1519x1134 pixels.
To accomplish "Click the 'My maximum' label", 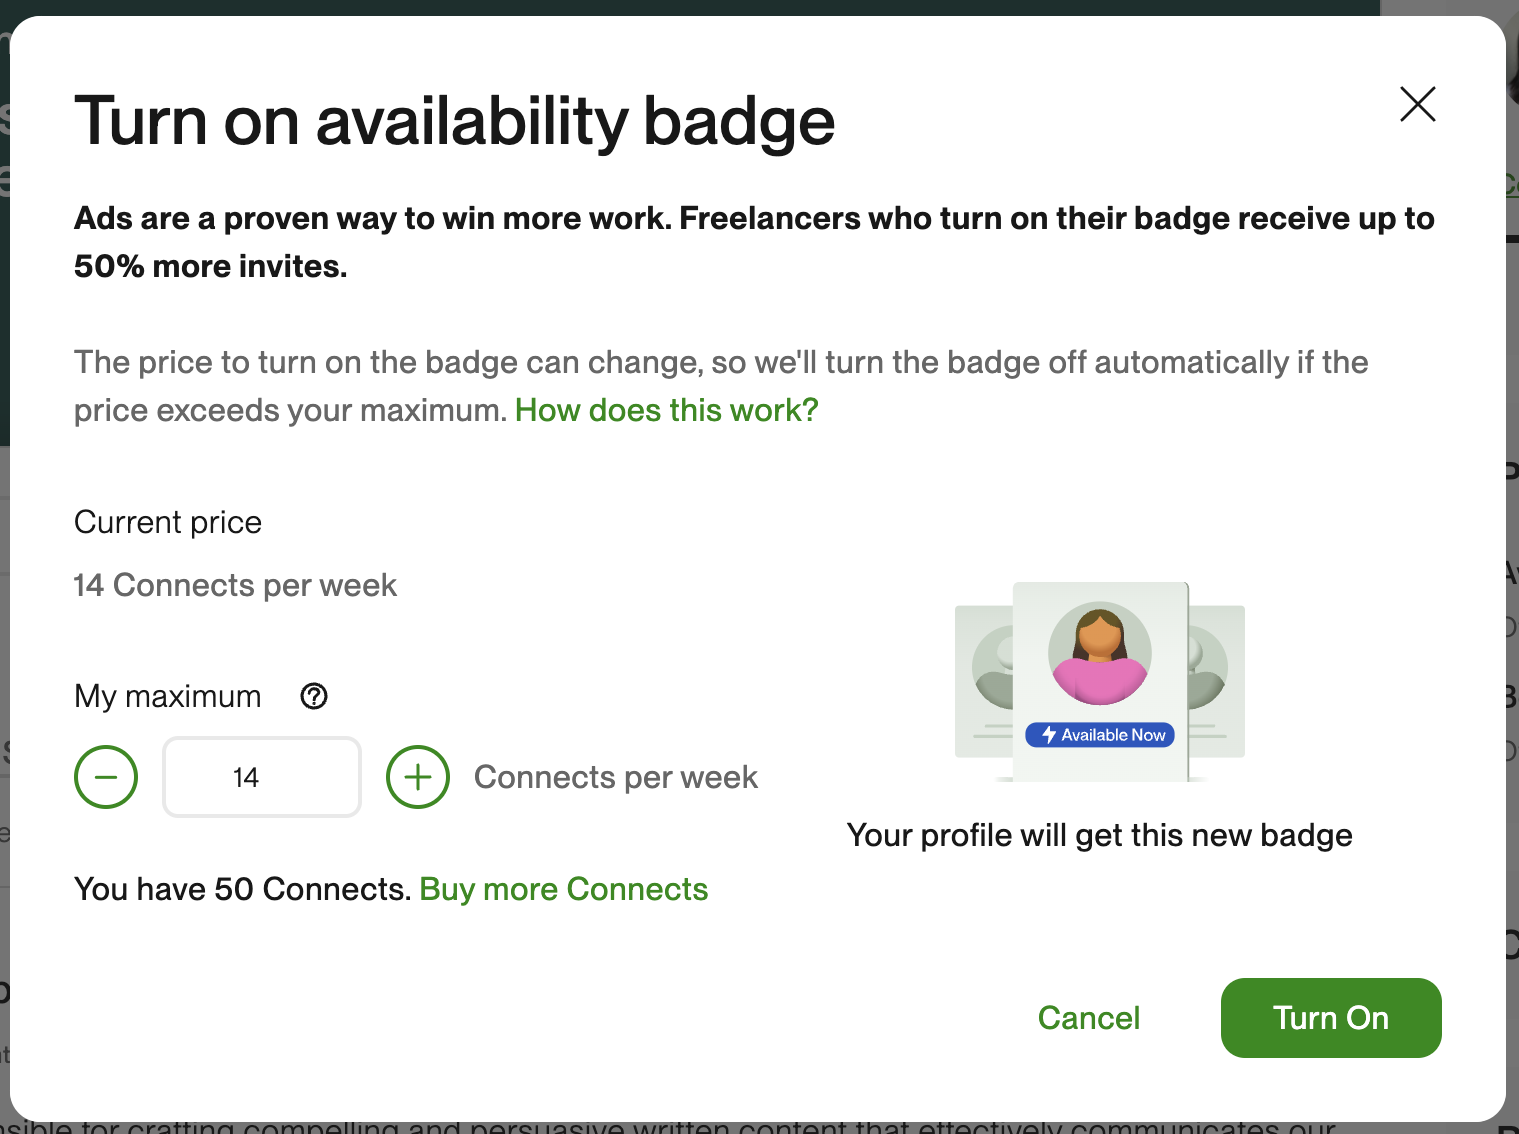I will (x=168, y=696).
